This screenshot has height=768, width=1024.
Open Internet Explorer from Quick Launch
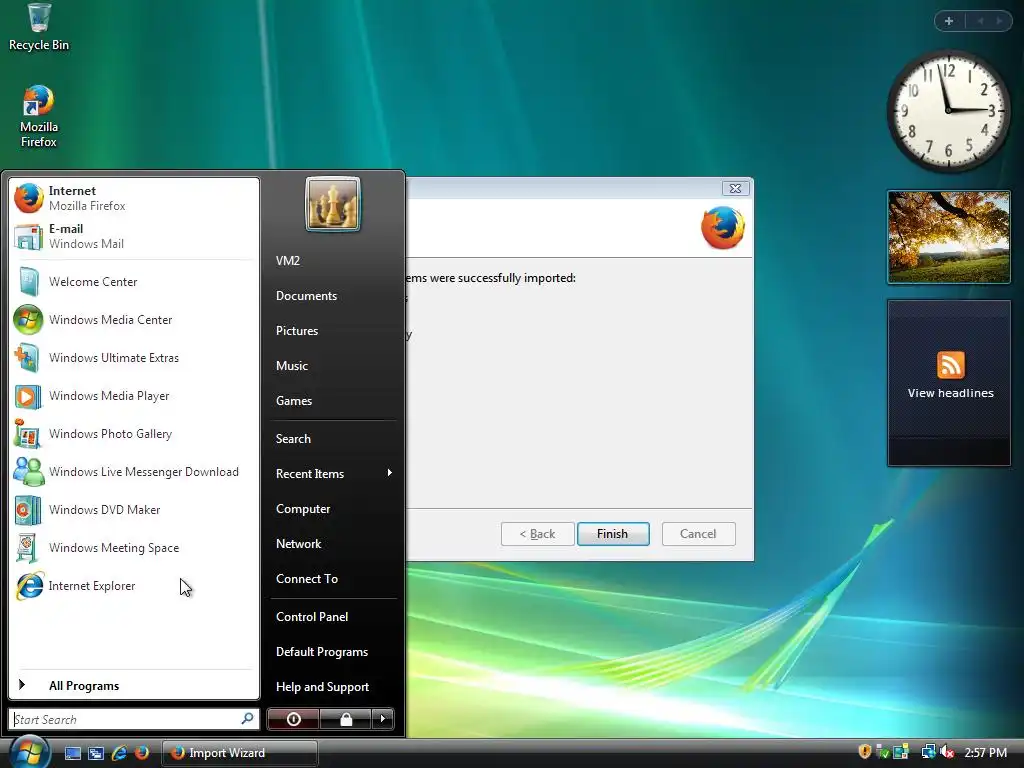pyautogui.click(x=119, y=753)
